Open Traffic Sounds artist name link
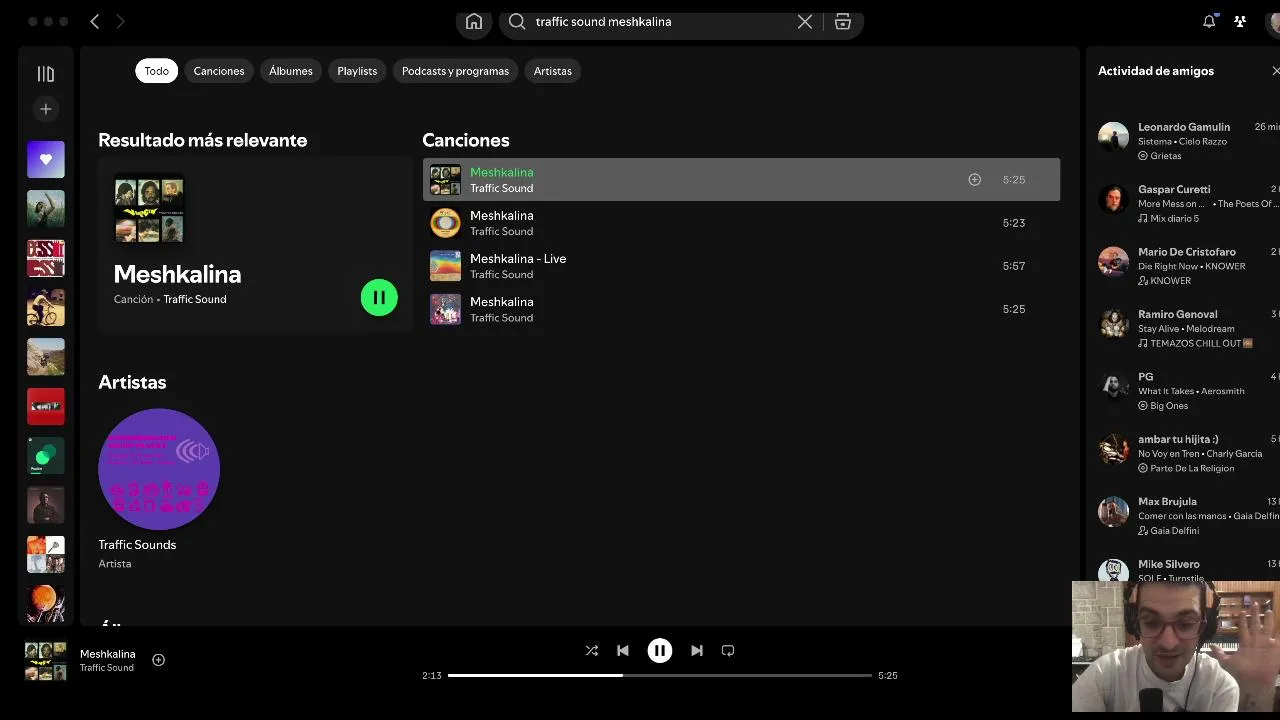The image size is (1280, 720). [x=137, y=545]
